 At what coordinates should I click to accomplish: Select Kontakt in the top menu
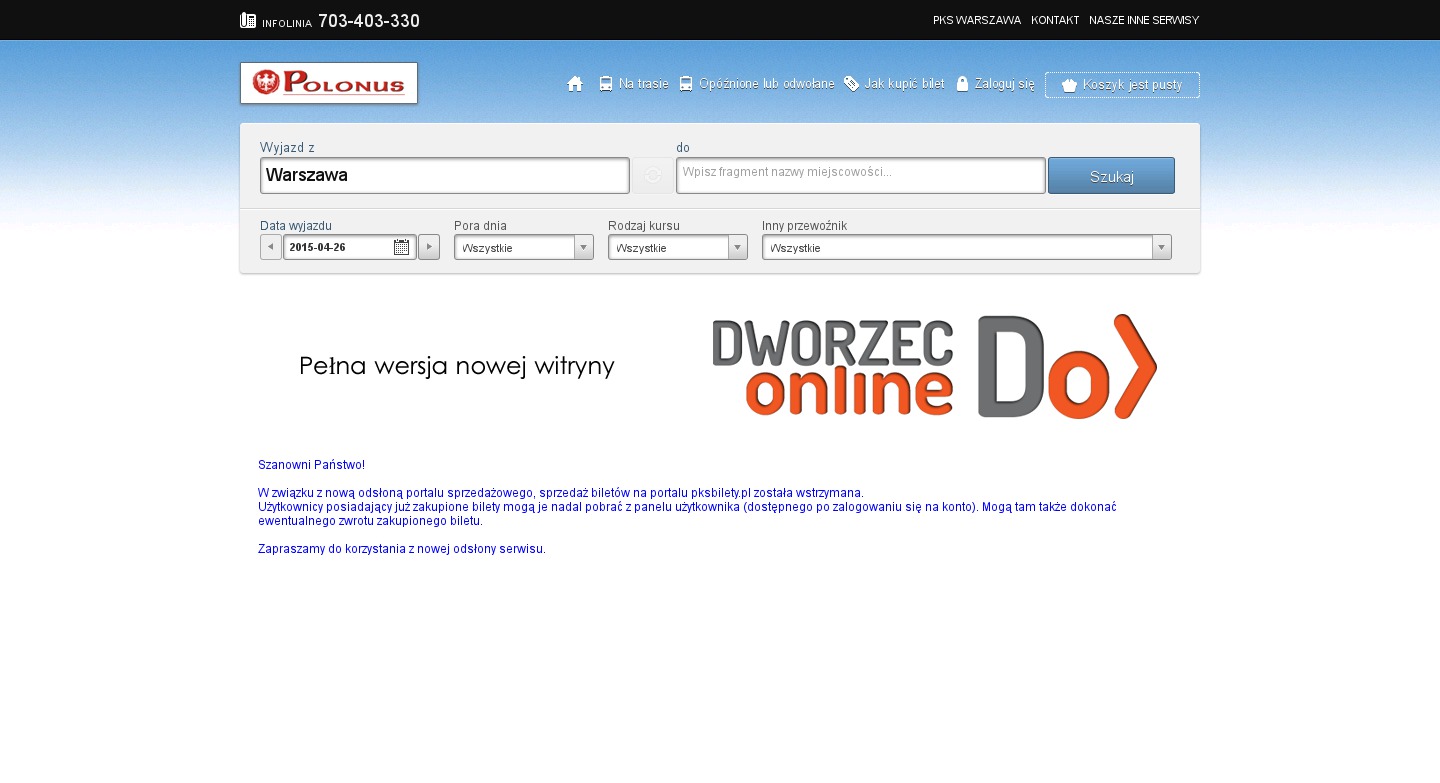coord(1054,20)
